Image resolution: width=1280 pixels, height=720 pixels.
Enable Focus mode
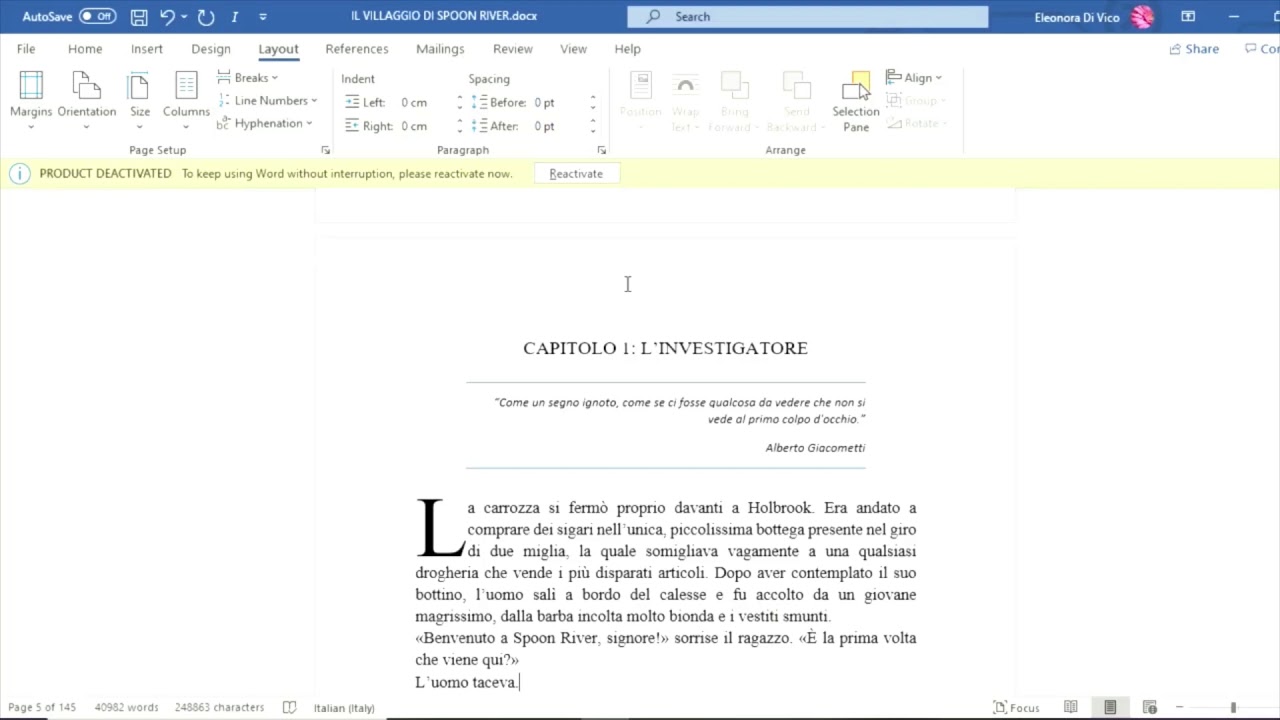[1016, 708]
